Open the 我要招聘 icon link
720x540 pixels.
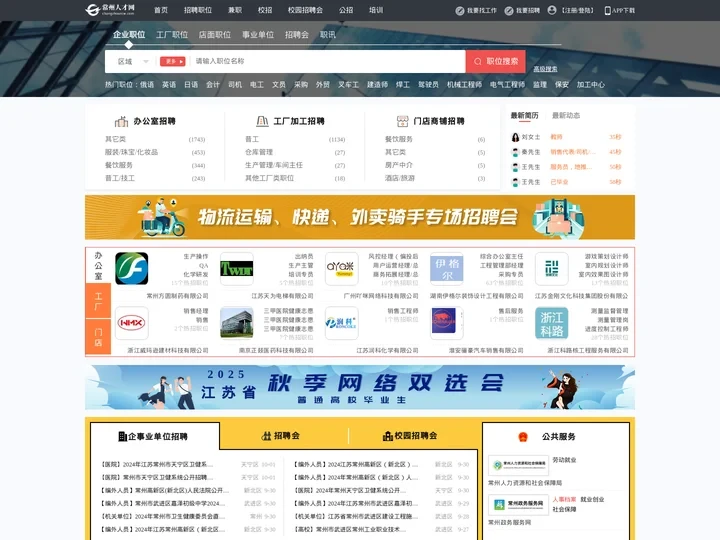(x=509, y=11)
